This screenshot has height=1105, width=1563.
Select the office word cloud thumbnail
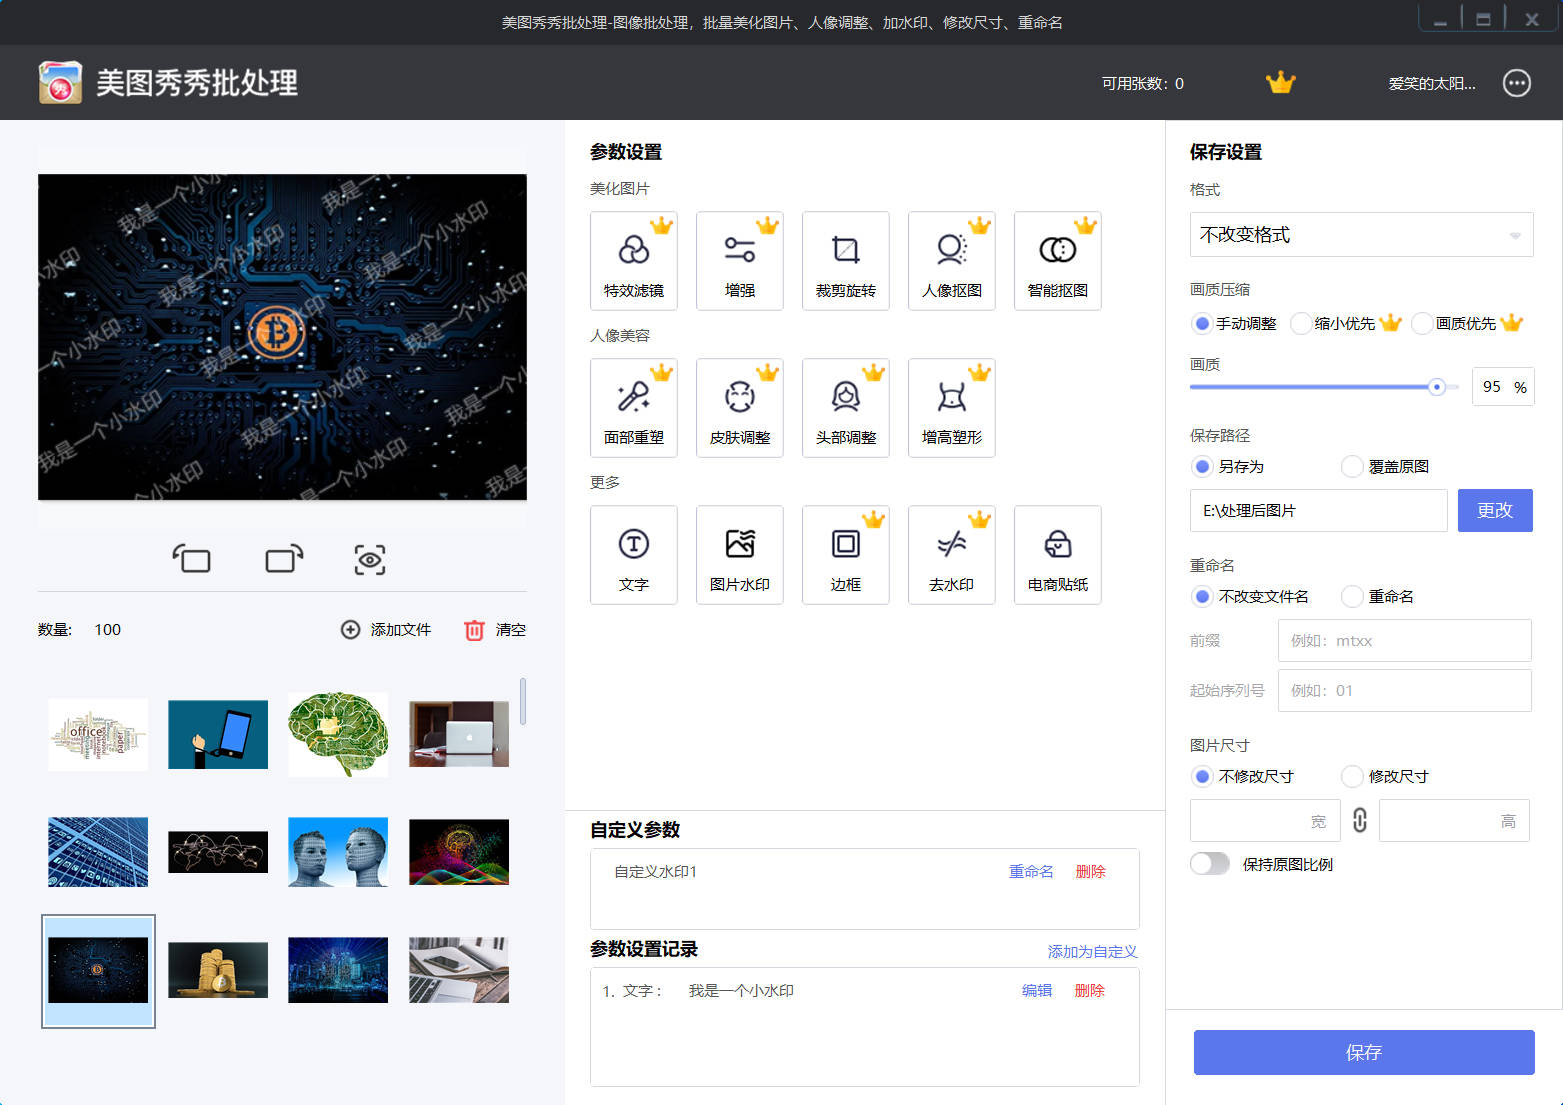(98, 735)
